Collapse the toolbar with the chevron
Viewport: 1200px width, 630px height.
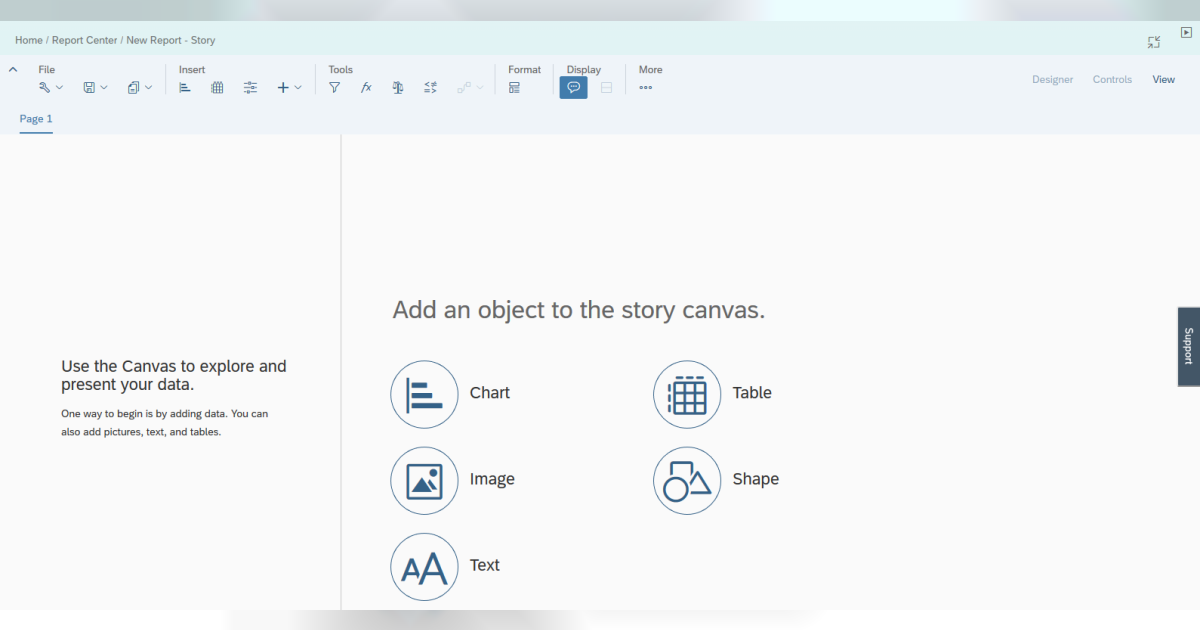pos(13,69)
